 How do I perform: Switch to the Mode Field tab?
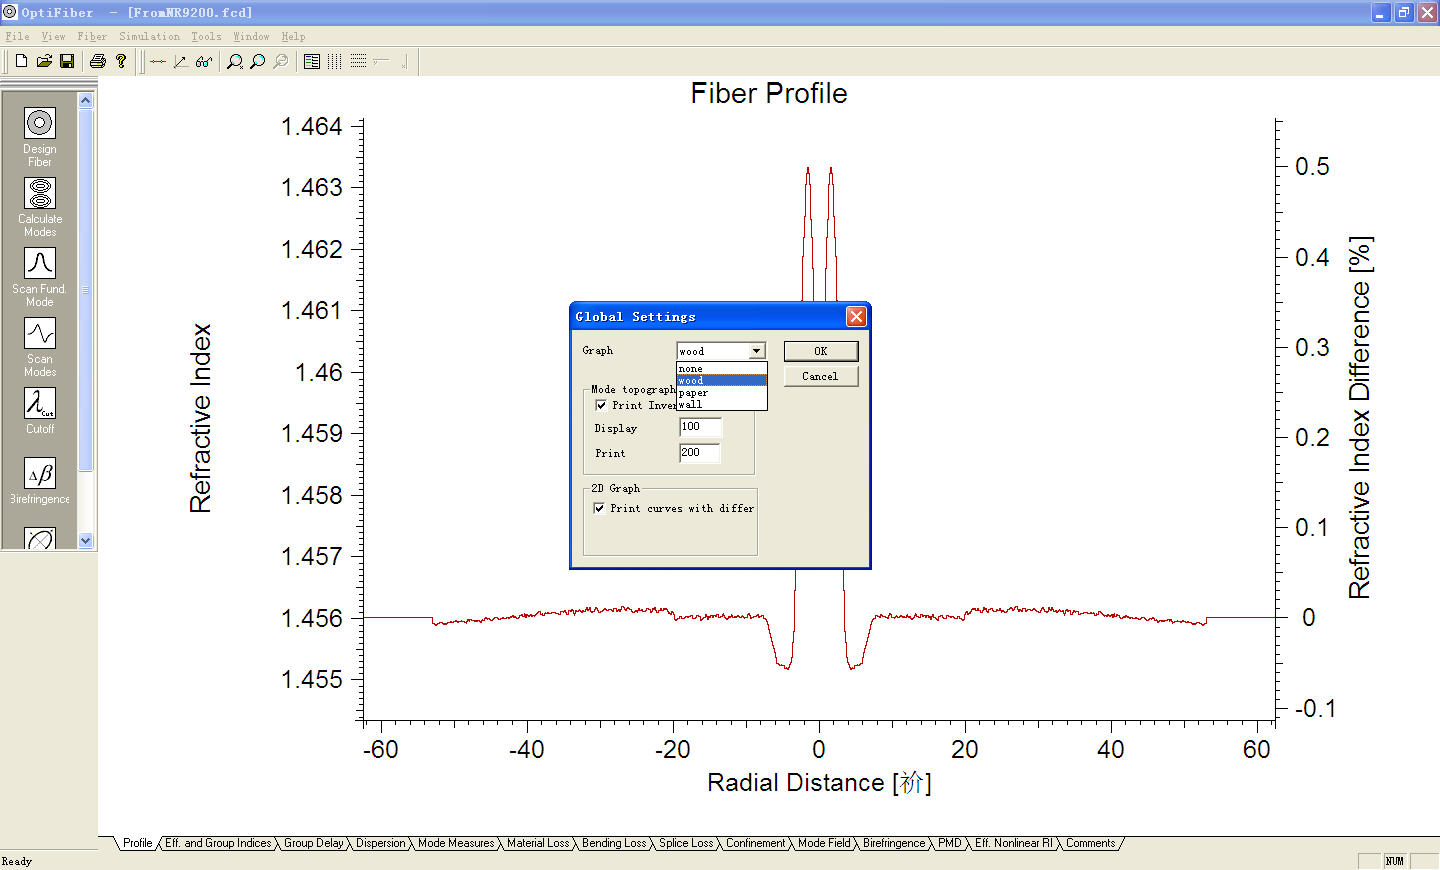click(x=824, y=843)
